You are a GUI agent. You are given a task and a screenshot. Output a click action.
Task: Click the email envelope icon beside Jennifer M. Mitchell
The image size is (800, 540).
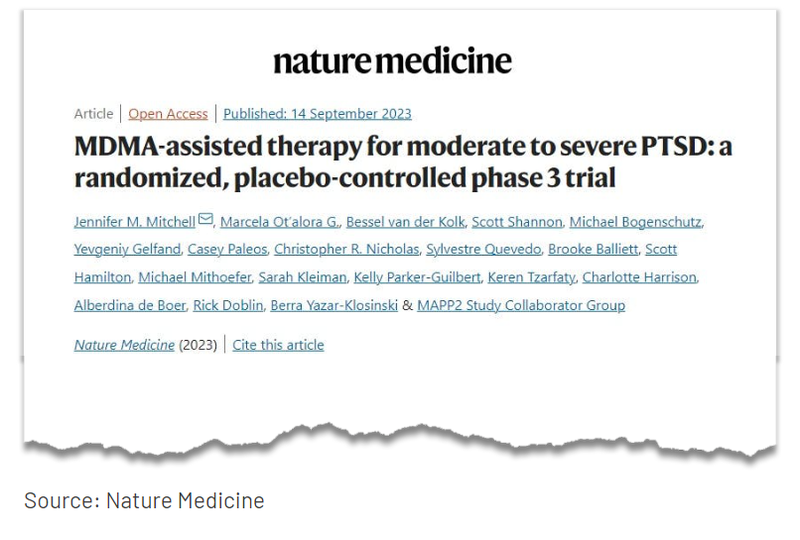[206, 219]
